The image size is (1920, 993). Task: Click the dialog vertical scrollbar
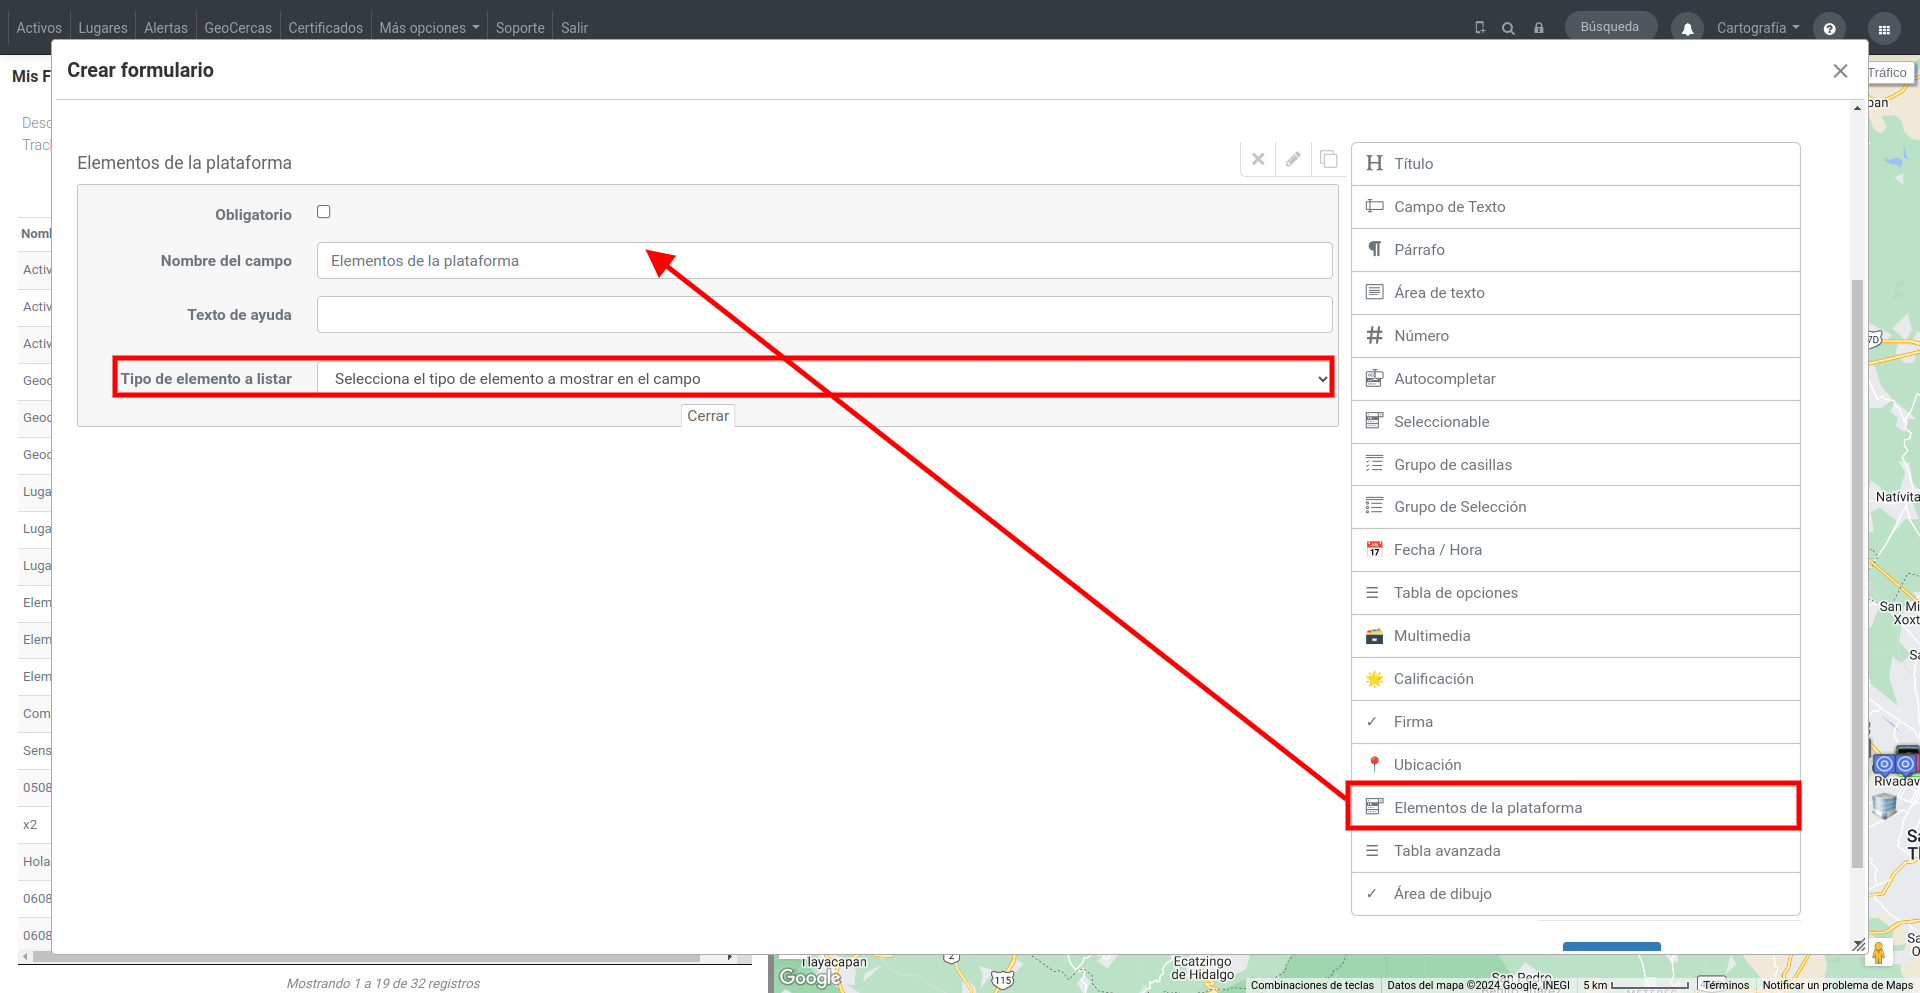pos(1858,573)
